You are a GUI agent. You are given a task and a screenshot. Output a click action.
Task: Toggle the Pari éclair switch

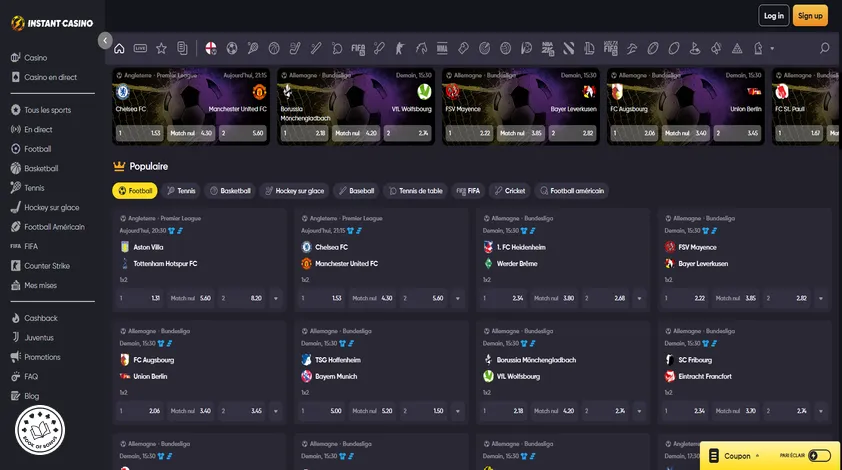pos(819,455)
